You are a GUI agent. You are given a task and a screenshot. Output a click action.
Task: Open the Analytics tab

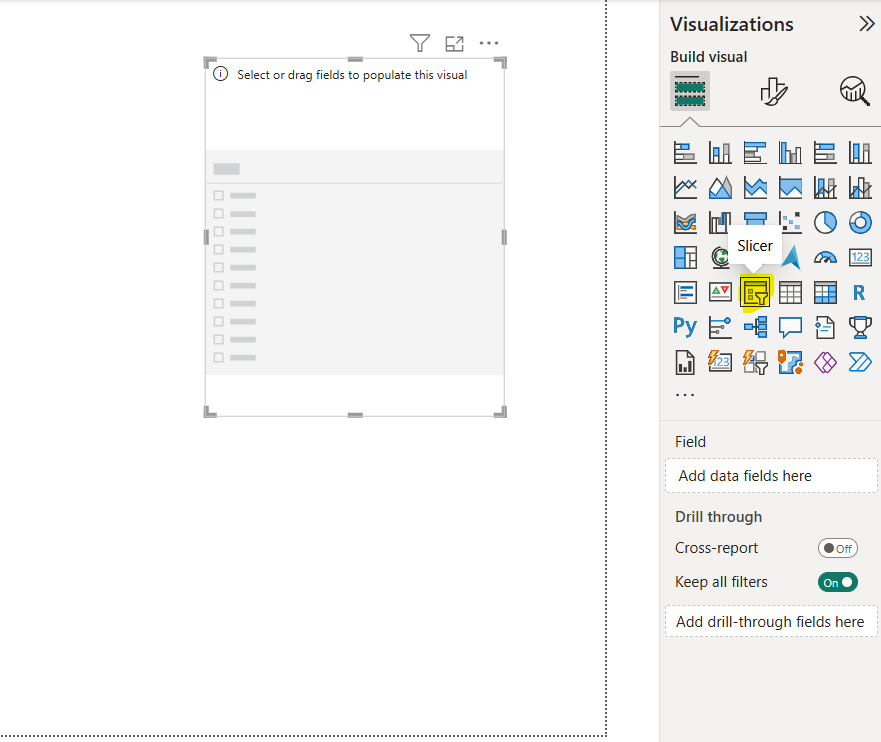(x=854, y=92)
